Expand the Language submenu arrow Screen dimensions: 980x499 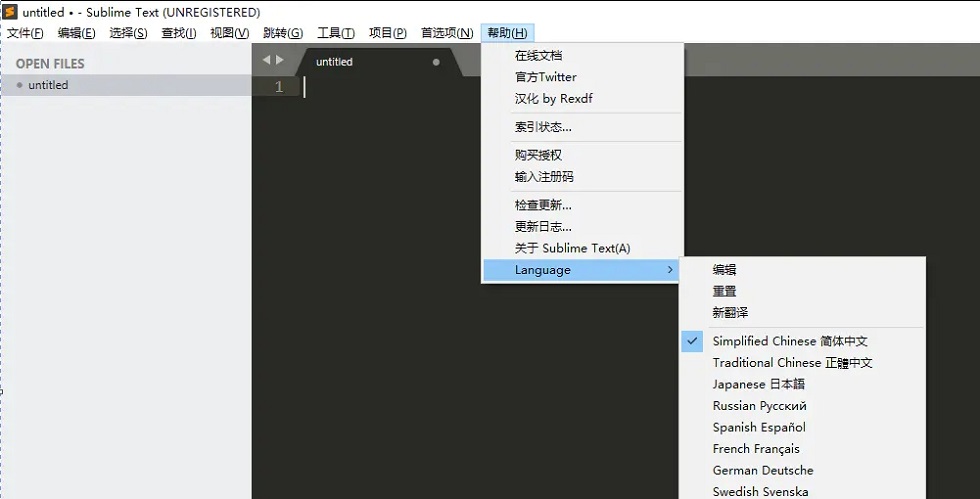click(x=670, y=270)
